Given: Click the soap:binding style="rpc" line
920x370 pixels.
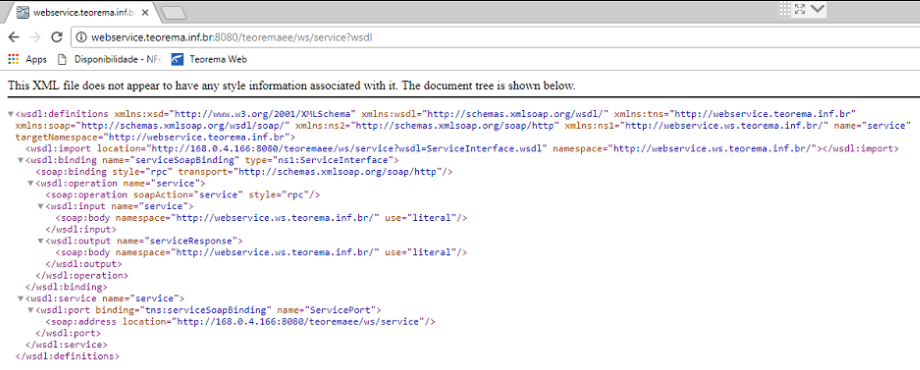Looking at the screenshot, I should click(244, 172).
